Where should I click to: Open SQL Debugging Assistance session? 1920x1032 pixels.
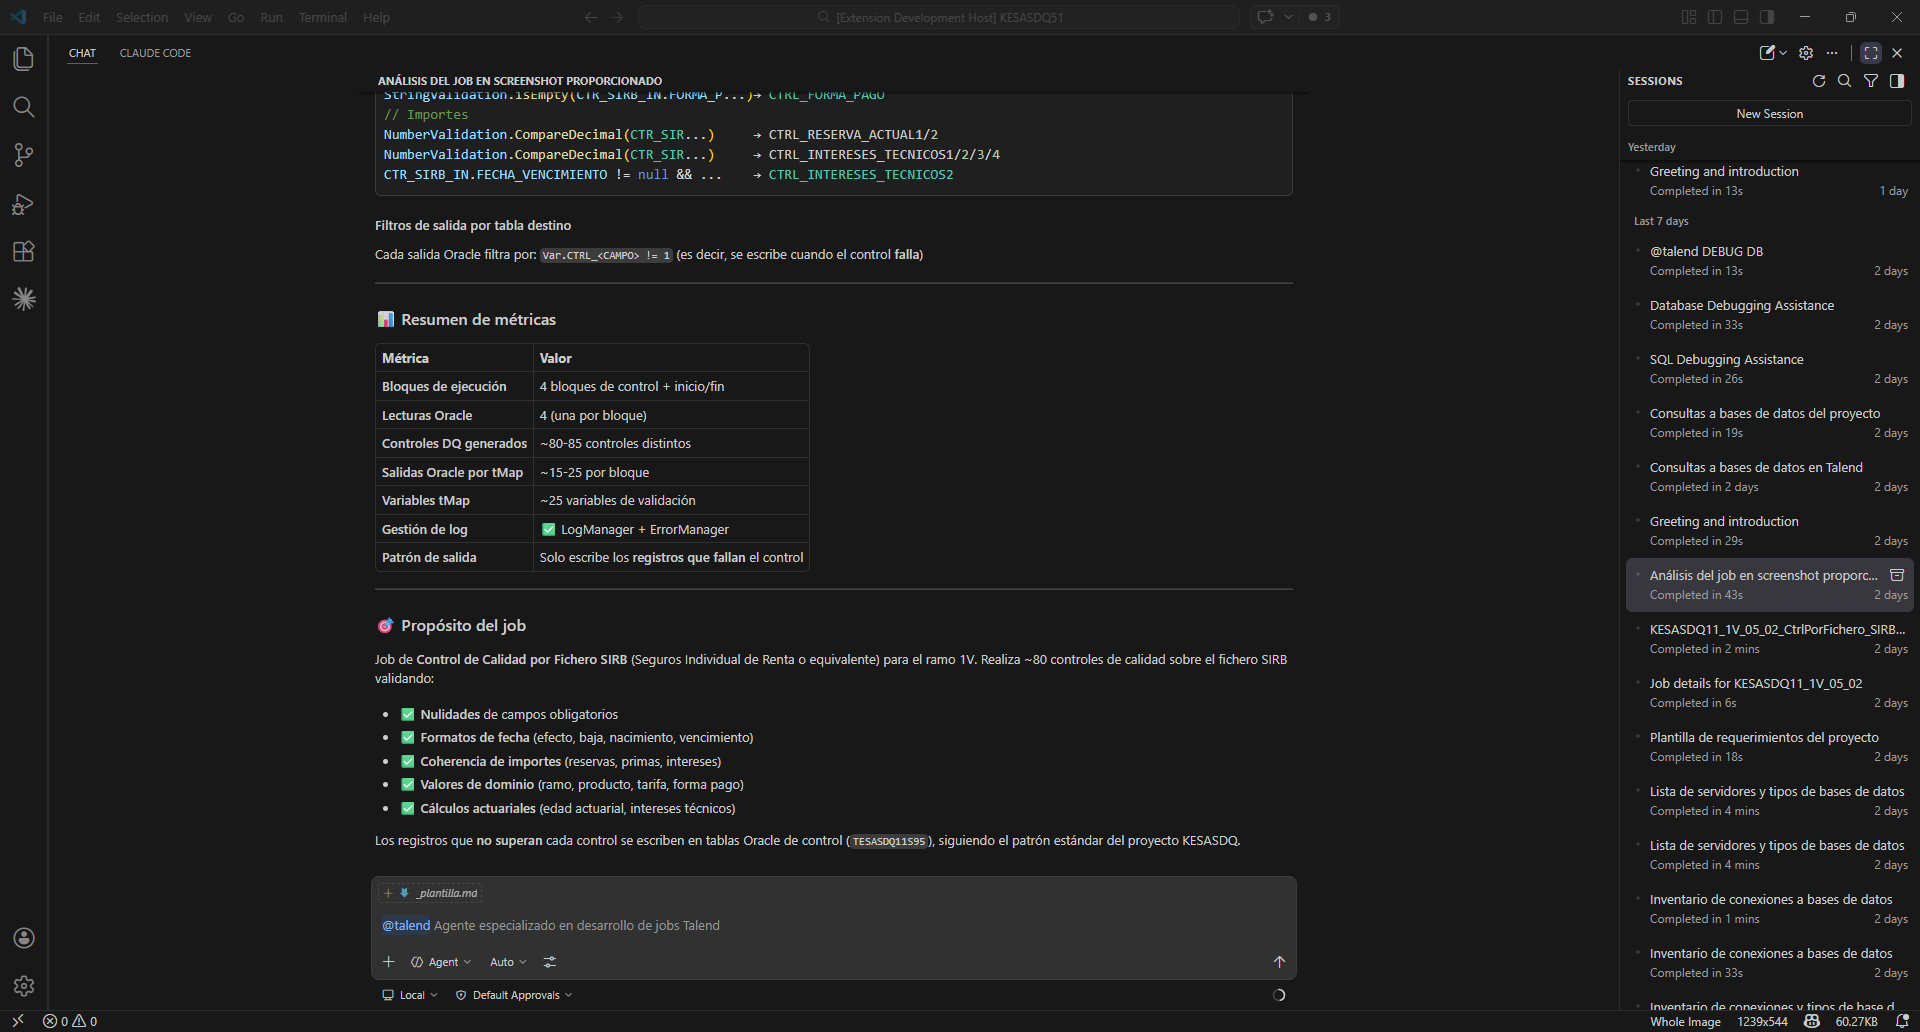(1770, 369)
